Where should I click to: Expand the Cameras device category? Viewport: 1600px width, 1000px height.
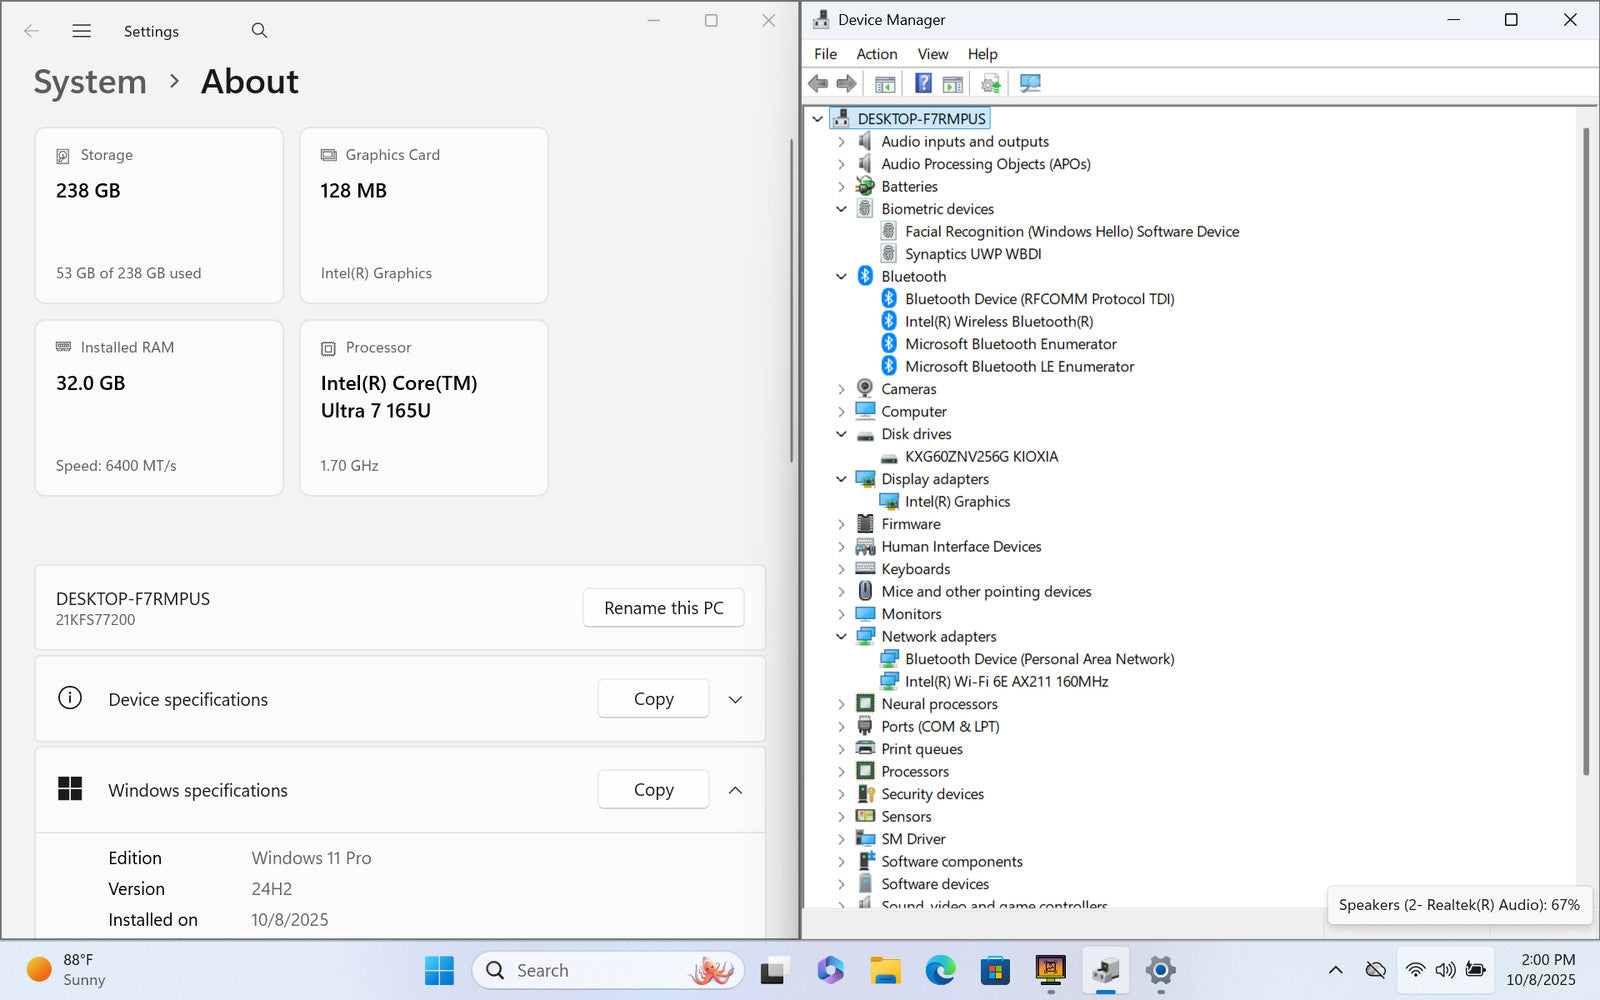click(841, 390)
